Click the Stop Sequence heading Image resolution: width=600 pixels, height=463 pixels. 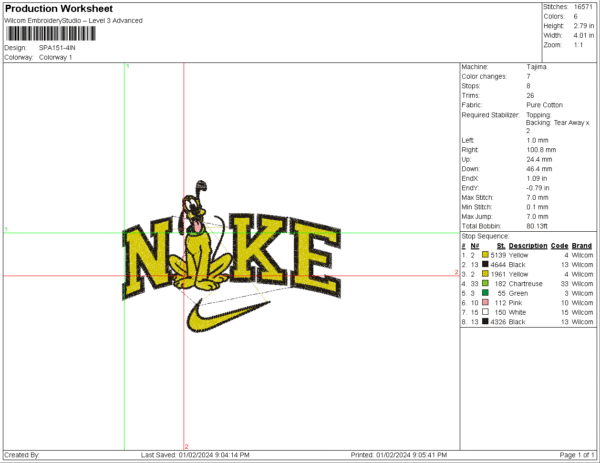[485, 236]
